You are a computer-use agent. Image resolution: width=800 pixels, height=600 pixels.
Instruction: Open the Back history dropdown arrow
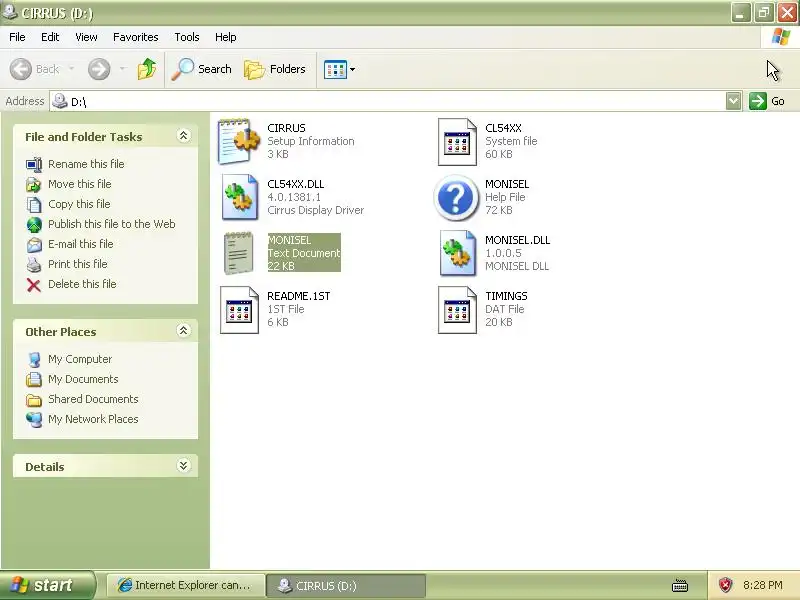click(x=71, y=68)
